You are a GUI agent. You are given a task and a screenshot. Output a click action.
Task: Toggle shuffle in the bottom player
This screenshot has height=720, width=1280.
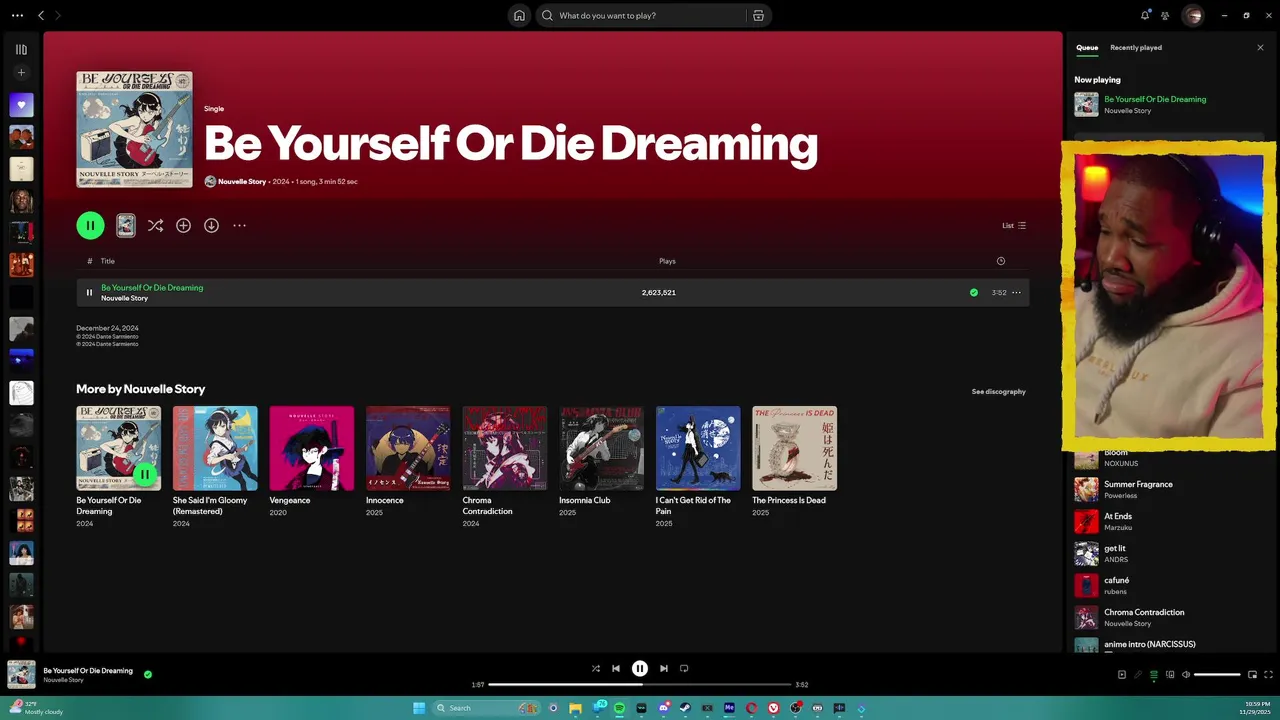[596, 668]
